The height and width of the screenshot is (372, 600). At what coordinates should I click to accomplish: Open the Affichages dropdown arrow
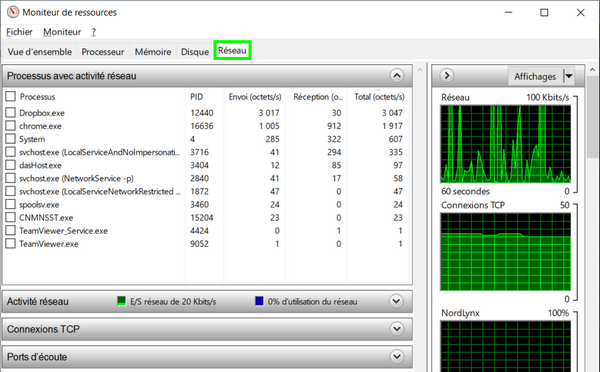[569, 76]
